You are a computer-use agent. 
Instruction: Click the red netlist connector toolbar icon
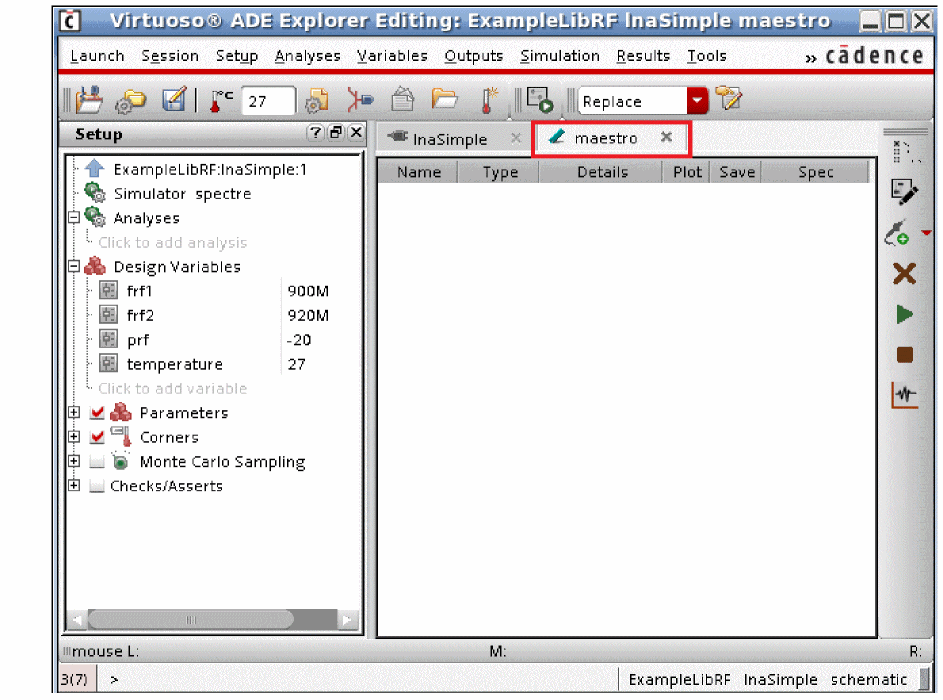click(360, 100)
